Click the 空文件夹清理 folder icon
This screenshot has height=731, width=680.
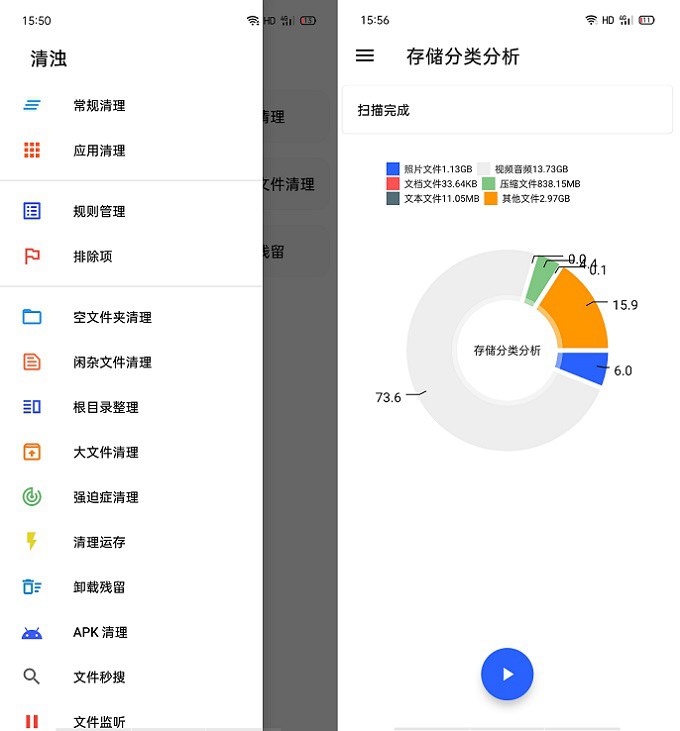click(32, 317)
